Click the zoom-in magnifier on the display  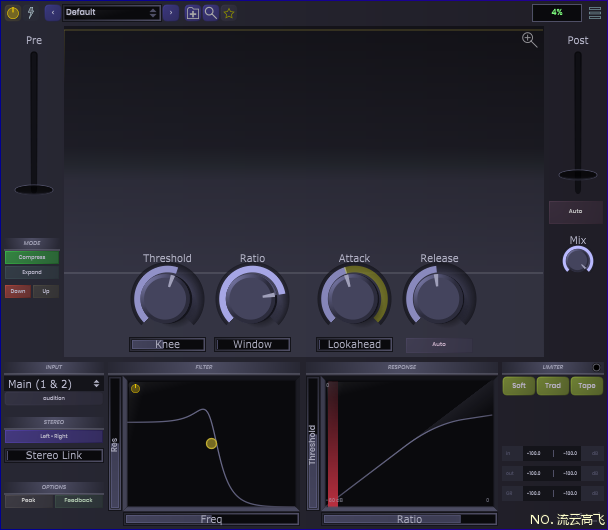click(529, 40)
